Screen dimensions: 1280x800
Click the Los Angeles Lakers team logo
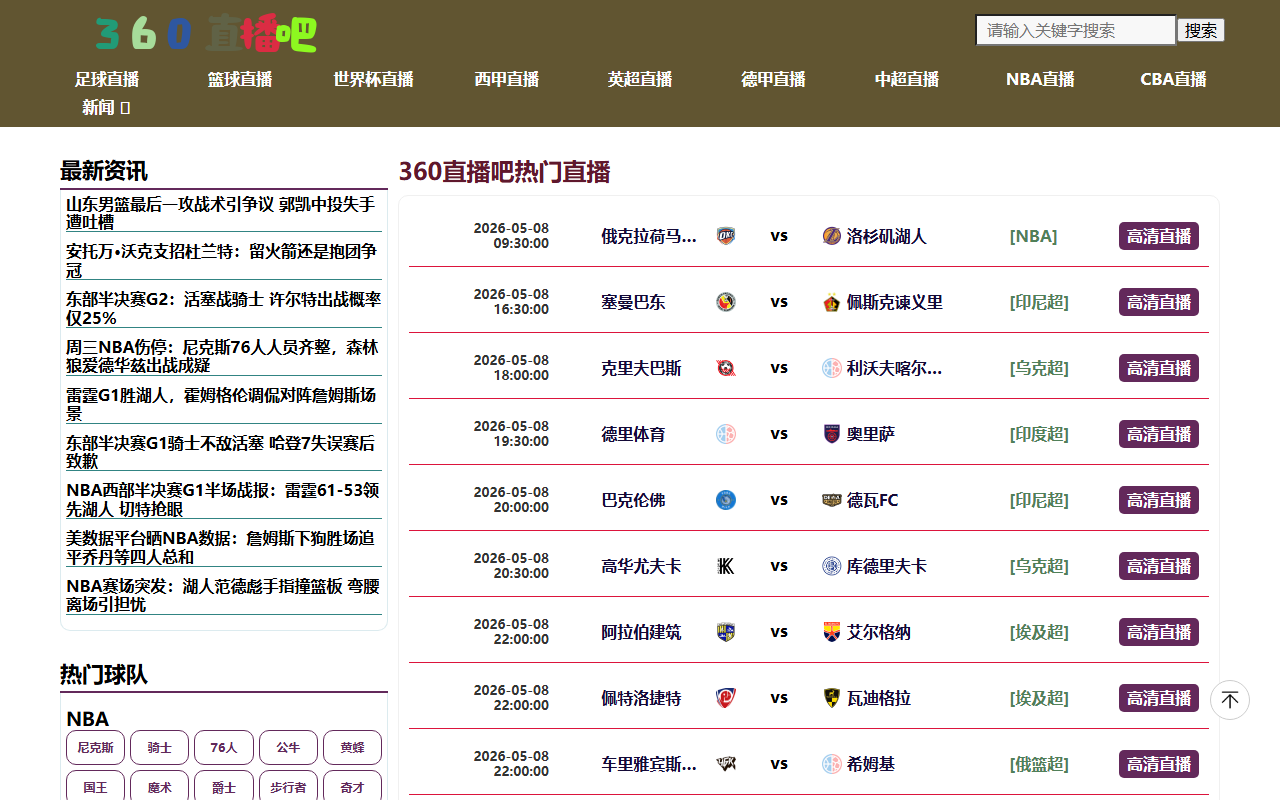tap(832, 236)
